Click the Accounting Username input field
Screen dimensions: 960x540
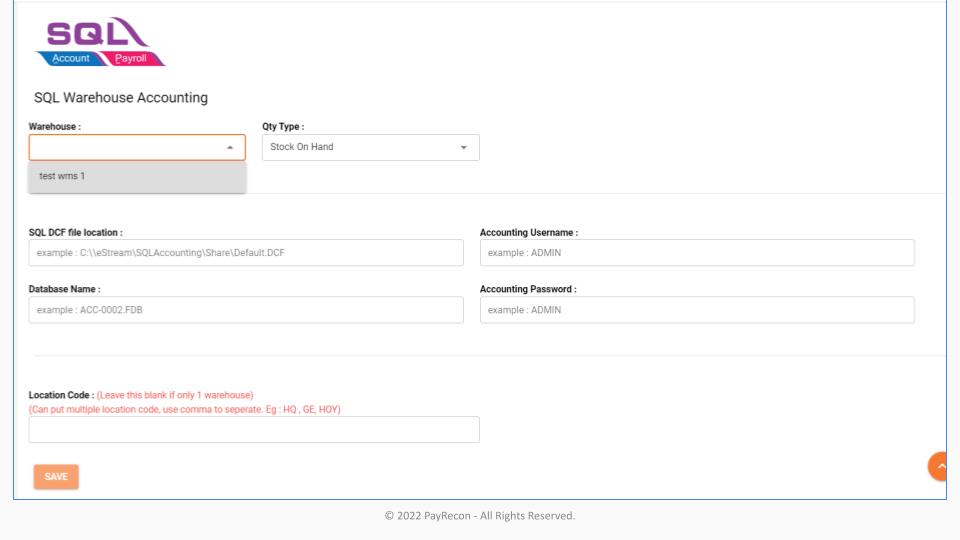pyautogui.click(x=697, y=253)
